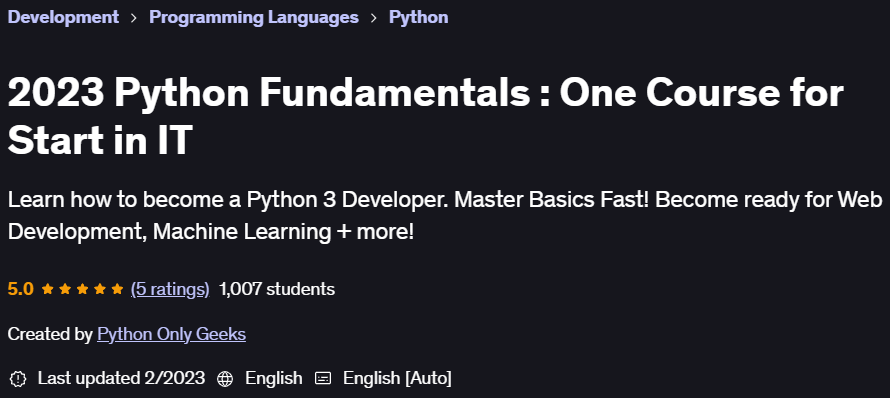Go to Programming Languages breadcrumb
890x398 pixels.
pyautogui.click(x=254, y=17)
